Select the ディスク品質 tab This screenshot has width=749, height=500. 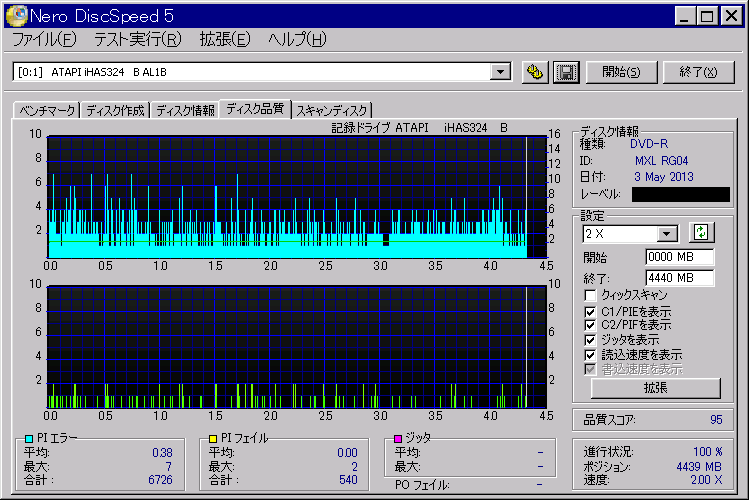click(256, 108)
